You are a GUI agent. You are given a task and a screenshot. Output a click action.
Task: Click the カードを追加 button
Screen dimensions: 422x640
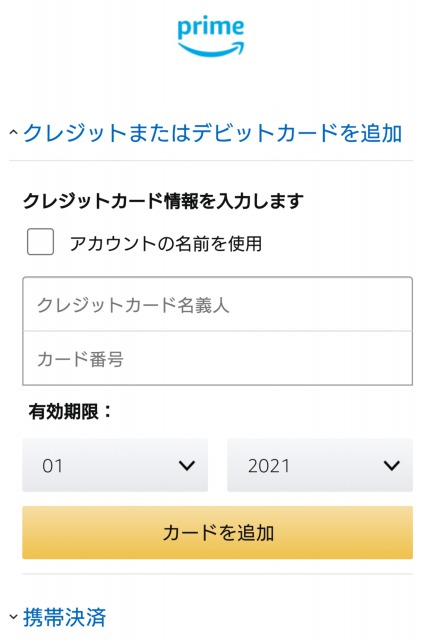tap(218, 533)
